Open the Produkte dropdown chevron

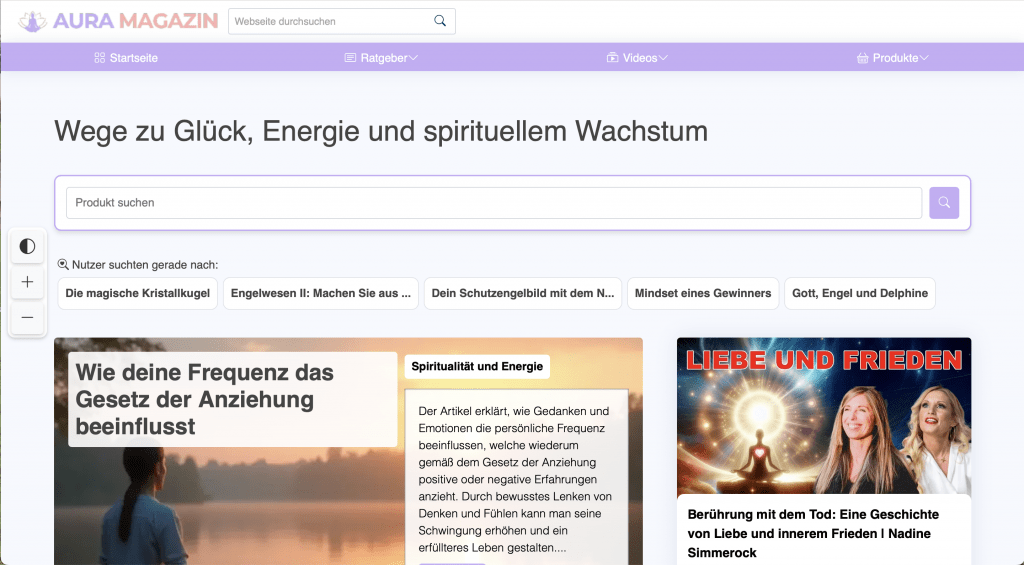[924, 58]
